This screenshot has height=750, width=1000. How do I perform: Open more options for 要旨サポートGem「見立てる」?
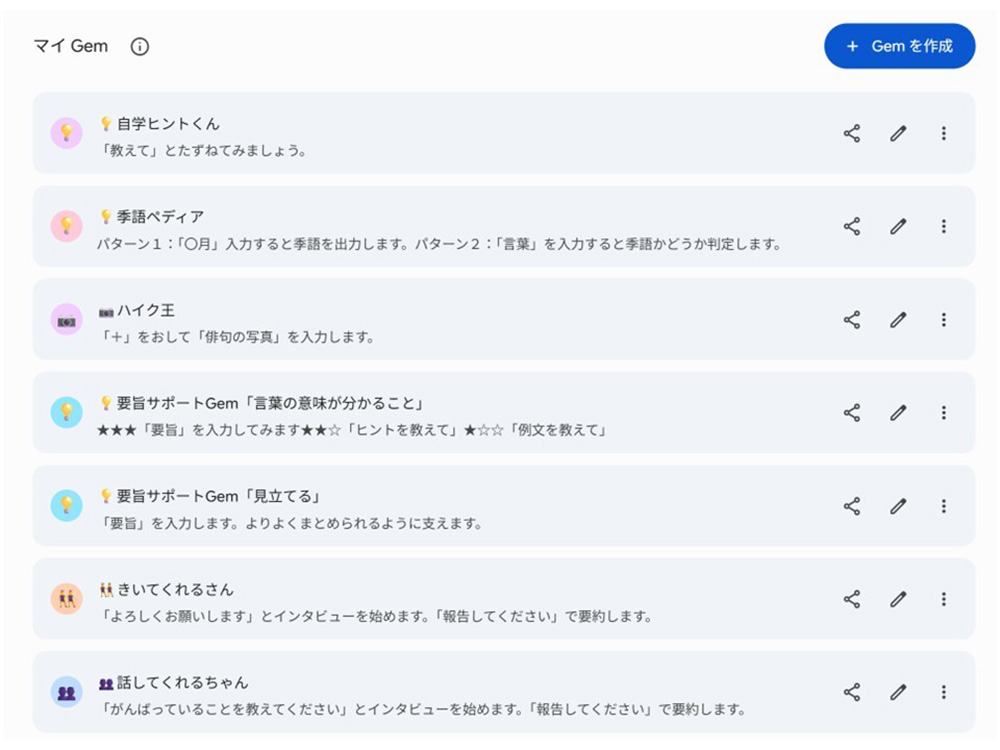[x=943, y=506]
